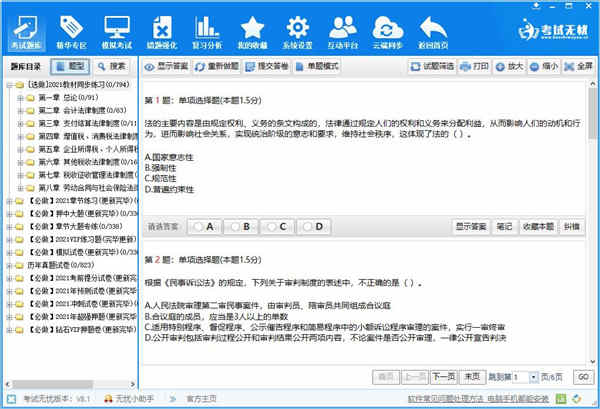
Task: Open the 模拟考试 monitor icon
Action: (x=117, y=33)
